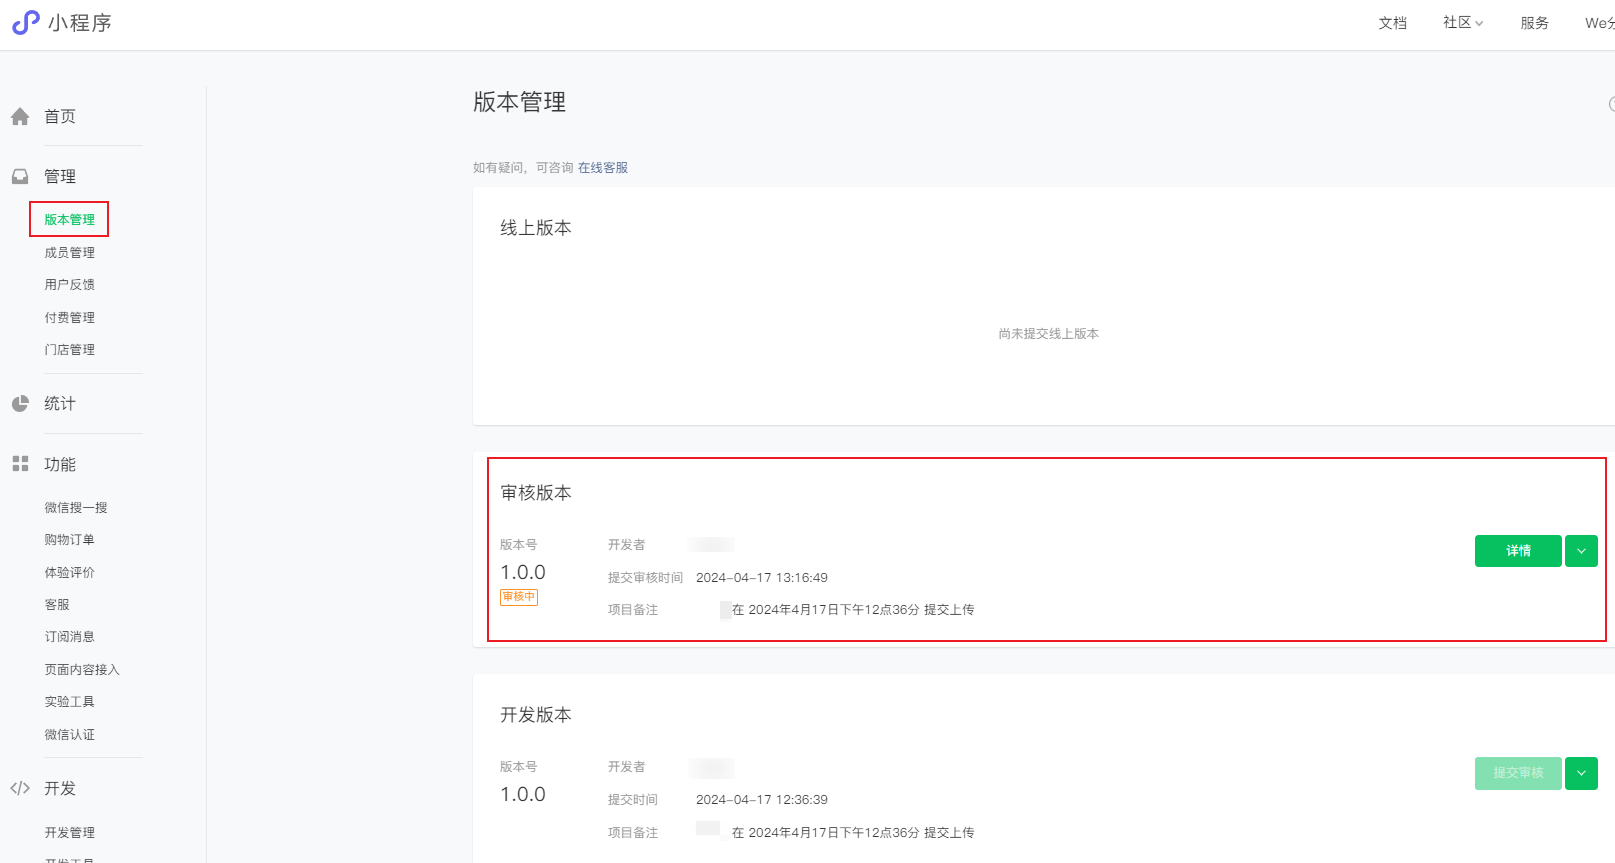Click the 审核中 status tag
Screen dimensions: 1615x863
pos(519,597)
